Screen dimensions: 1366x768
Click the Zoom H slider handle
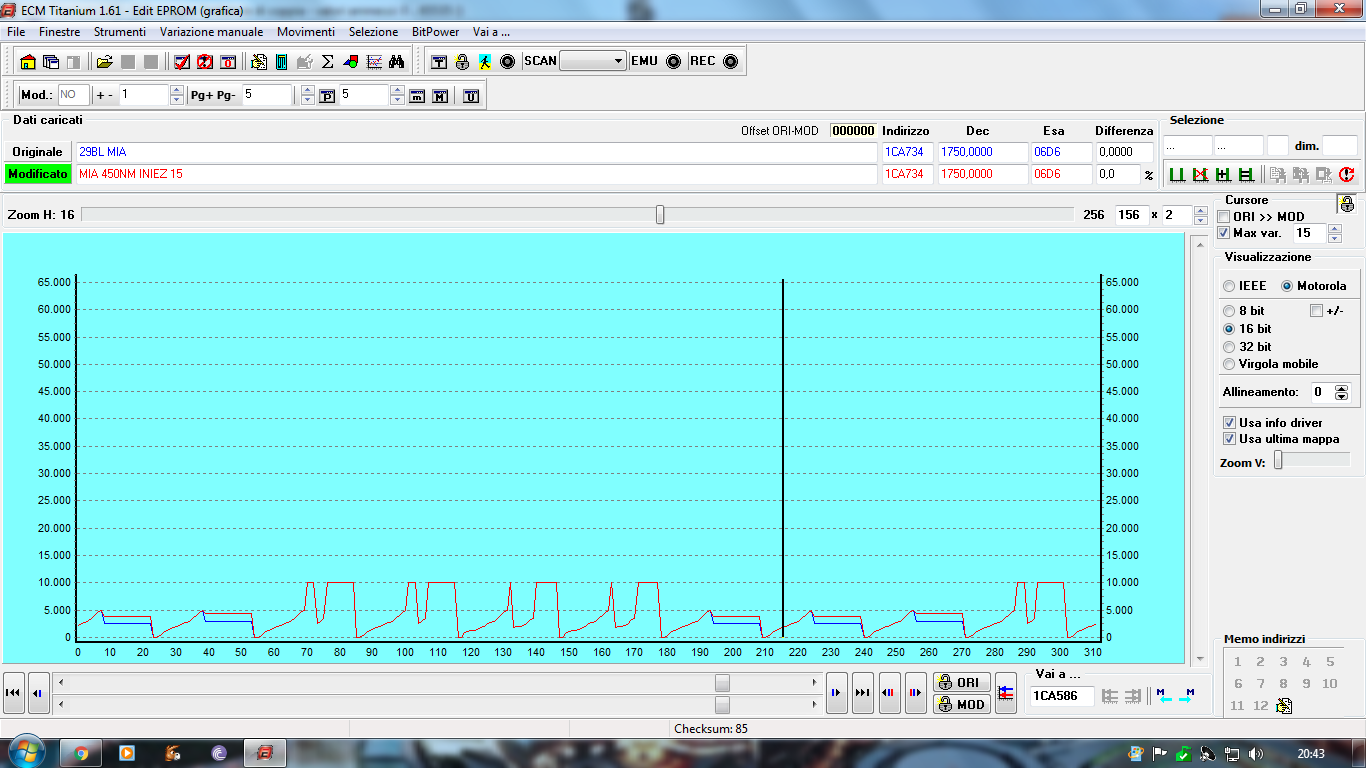click(660, 214)
